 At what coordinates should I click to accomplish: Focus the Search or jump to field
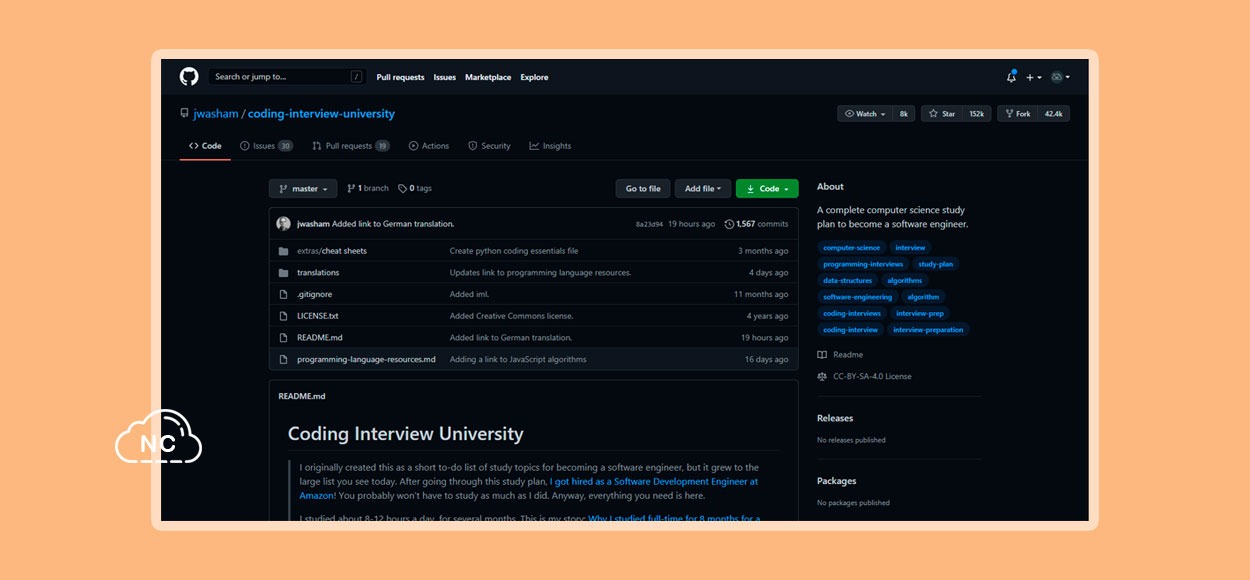288,77
